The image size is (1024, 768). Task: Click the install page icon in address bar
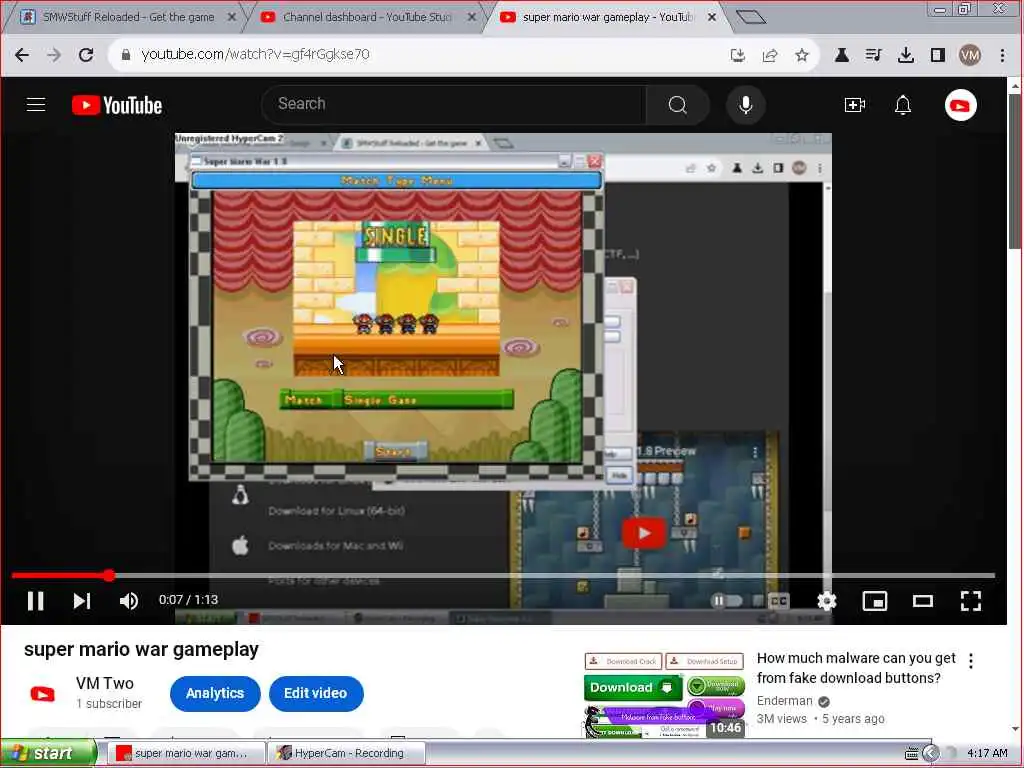pos(738,56)
